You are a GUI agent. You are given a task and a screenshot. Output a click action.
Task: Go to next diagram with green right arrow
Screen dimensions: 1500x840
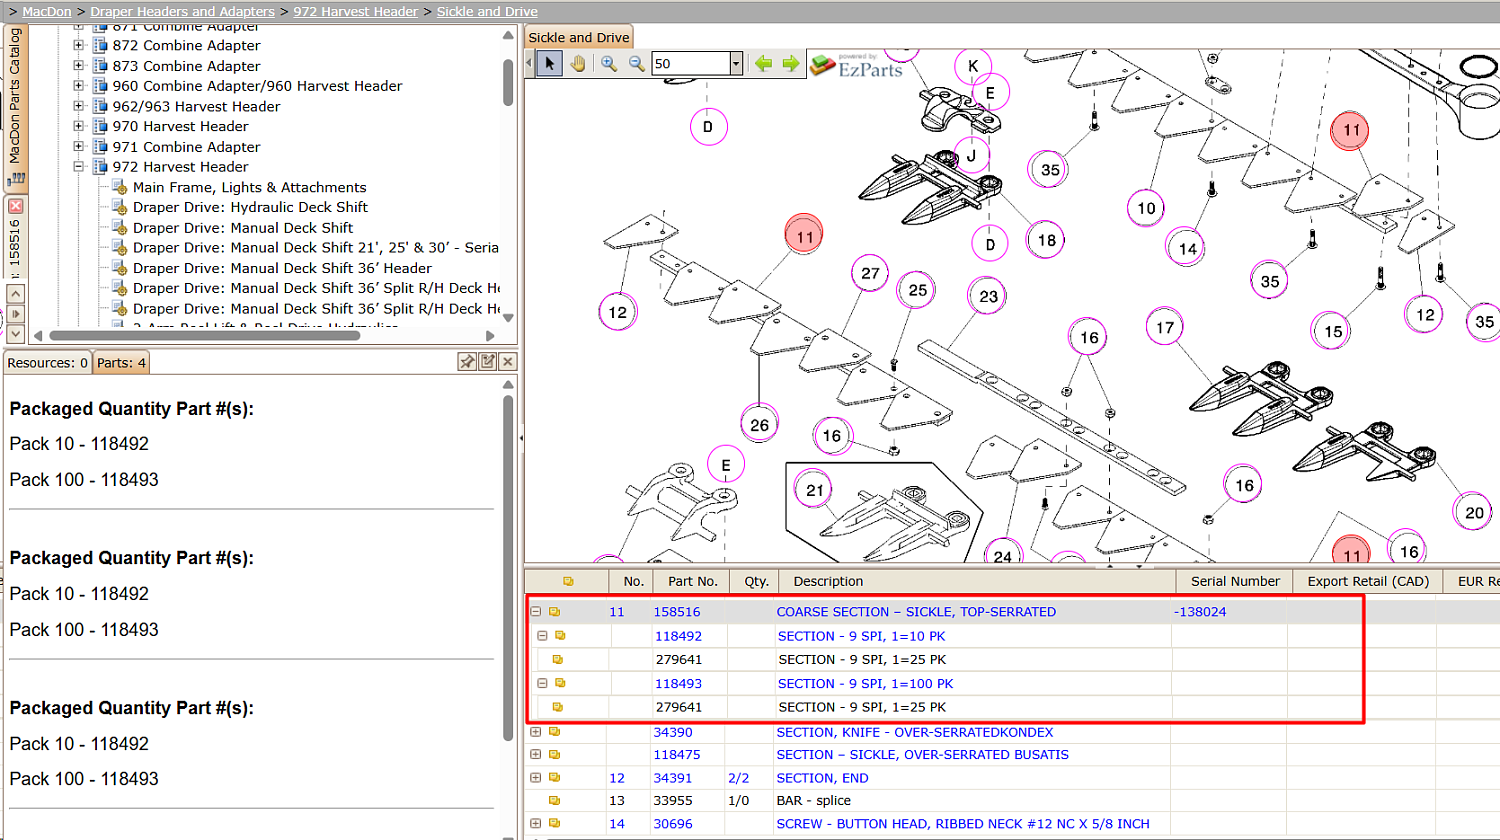pos(791,63)
